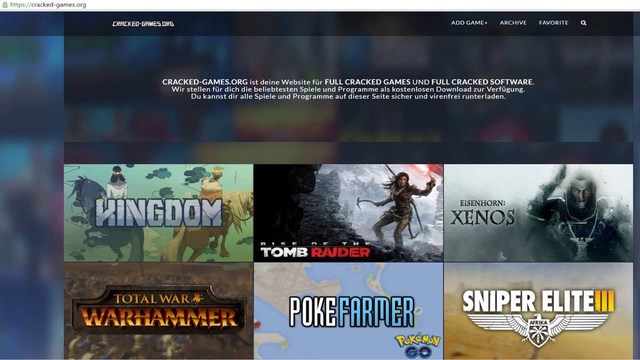Click the secure padlock icon in address bar
Screen dimensions: 640x360
[5, 5]
